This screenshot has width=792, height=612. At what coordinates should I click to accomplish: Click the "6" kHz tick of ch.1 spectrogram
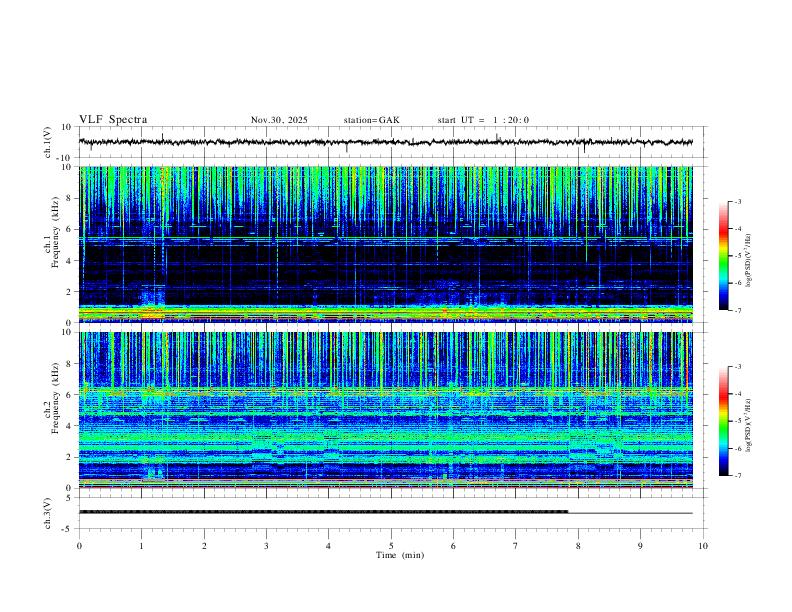69,229
